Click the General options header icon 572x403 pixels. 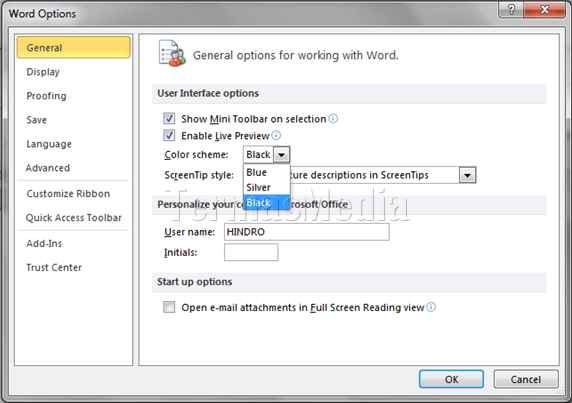click(x=172, y=54)
